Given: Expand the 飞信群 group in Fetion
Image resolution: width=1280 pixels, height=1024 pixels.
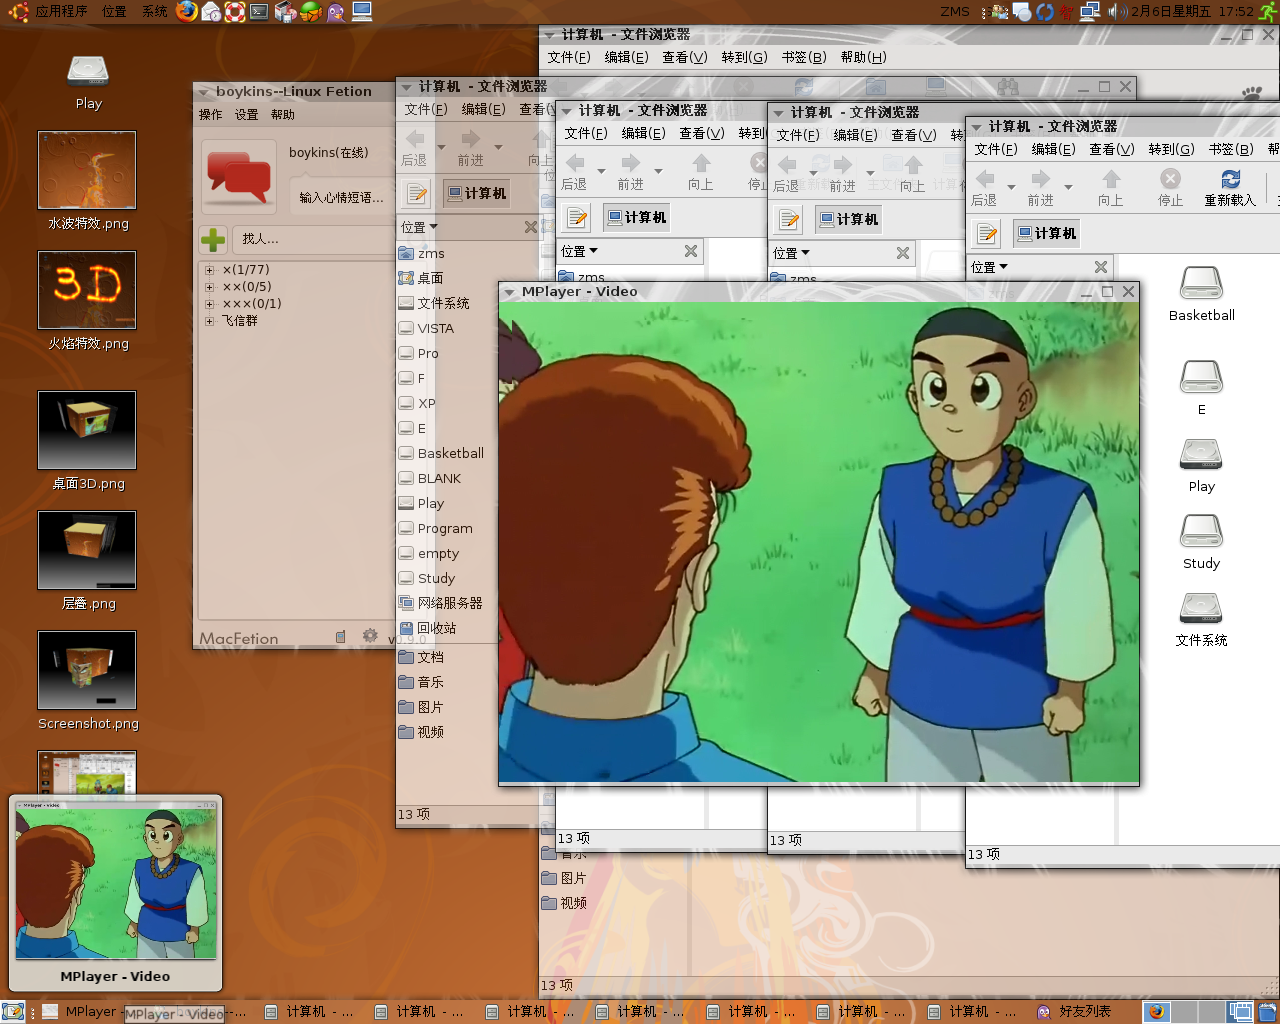Looking at the screenshot, I should [x=209, y=321].
